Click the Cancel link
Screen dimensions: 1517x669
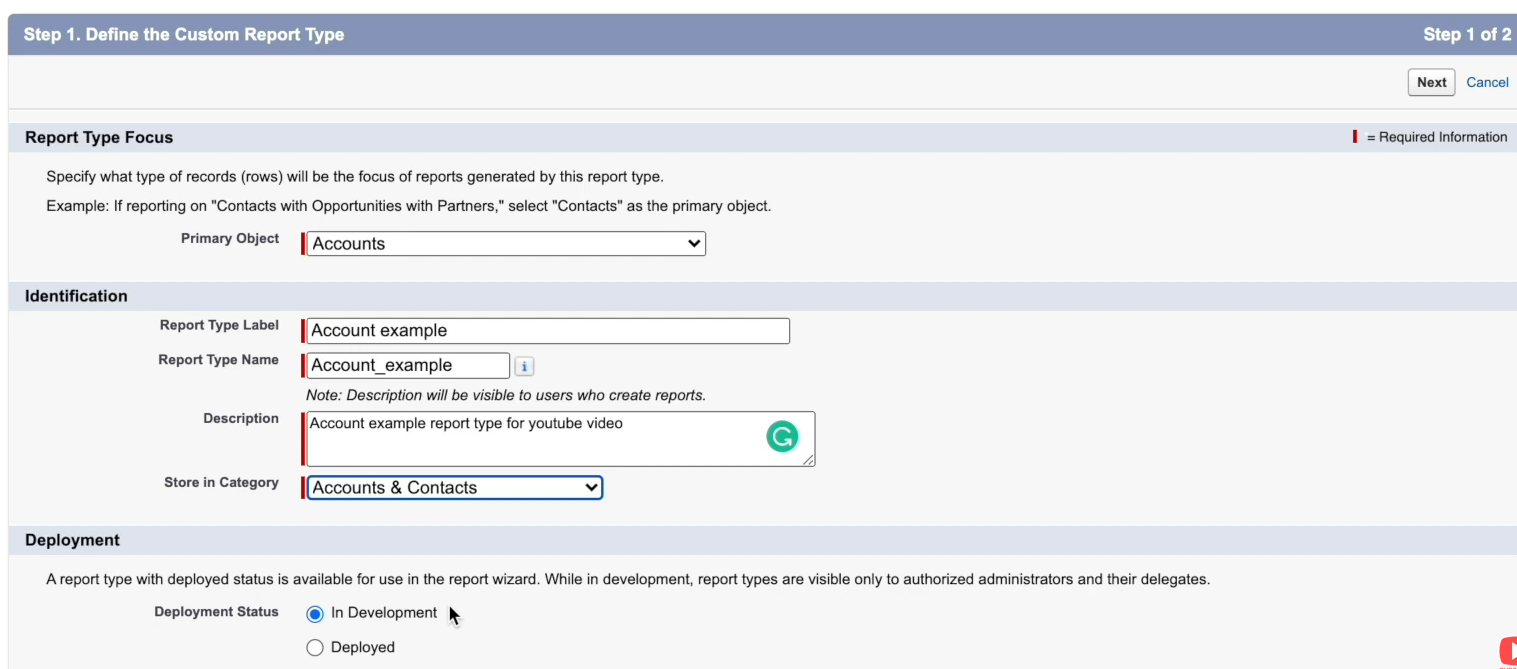pyautogui.click(x=1487, y=82)
